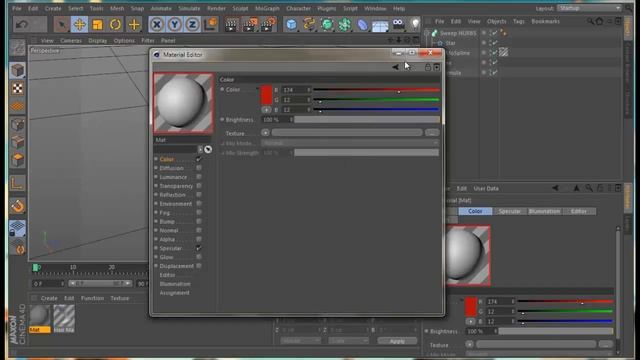Click the lock icon in Material Editor
640x360 pixels.
427,67
